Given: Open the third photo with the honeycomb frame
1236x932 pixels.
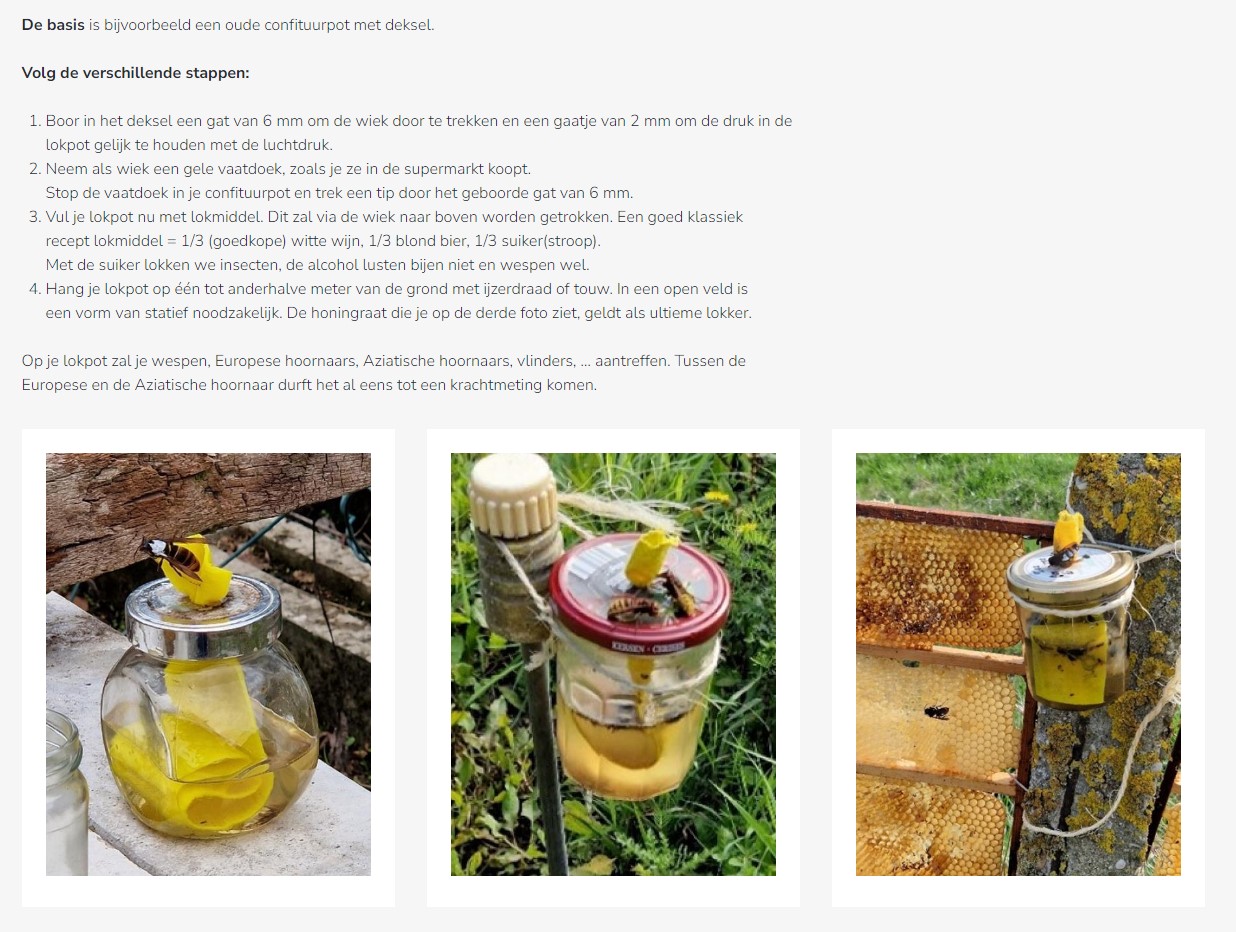Looking at the screenshot, I should click(x=1018, y=664).
